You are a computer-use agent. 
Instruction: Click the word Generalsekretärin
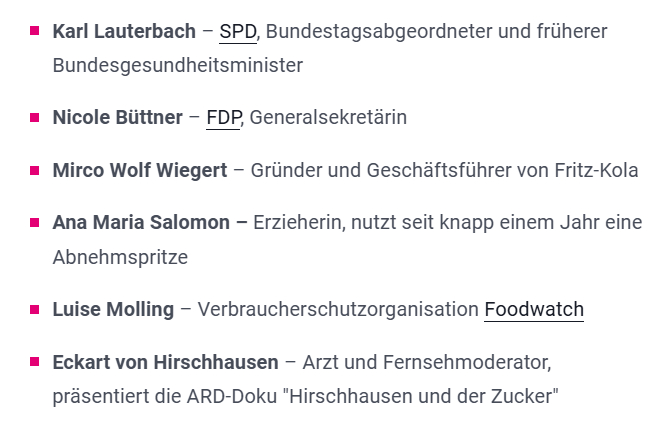[328, 118]
